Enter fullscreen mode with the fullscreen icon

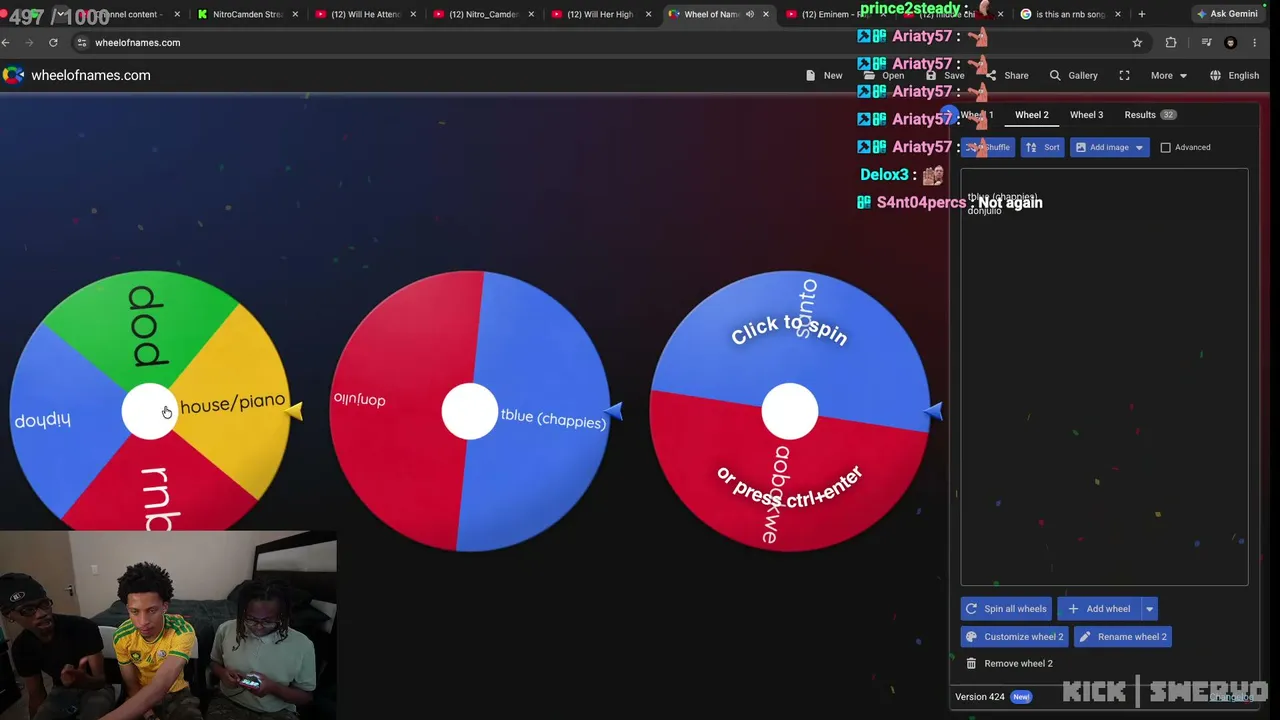1124,76
